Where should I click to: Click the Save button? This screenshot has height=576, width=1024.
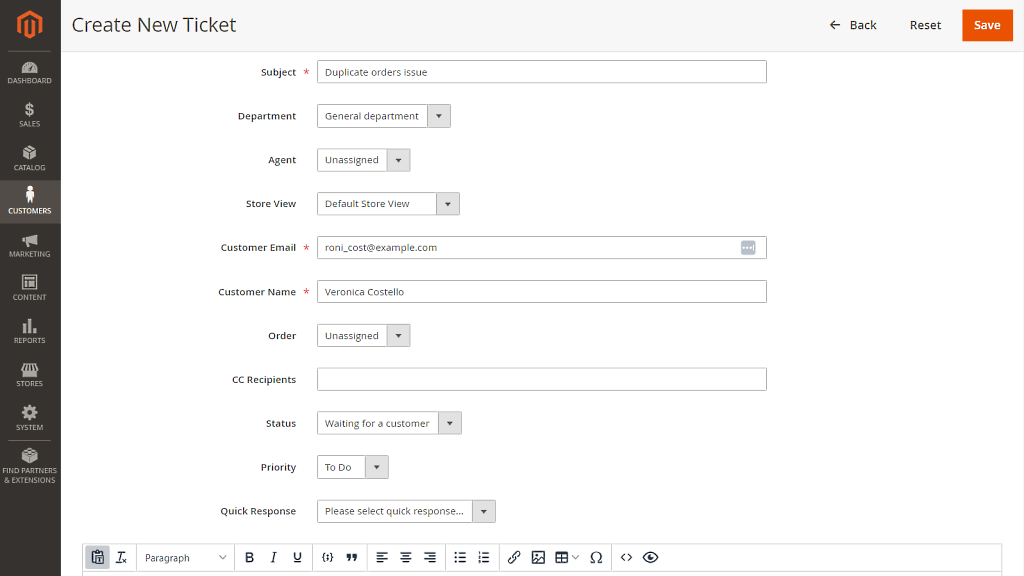pyautogui.click(x=987, y=25)
